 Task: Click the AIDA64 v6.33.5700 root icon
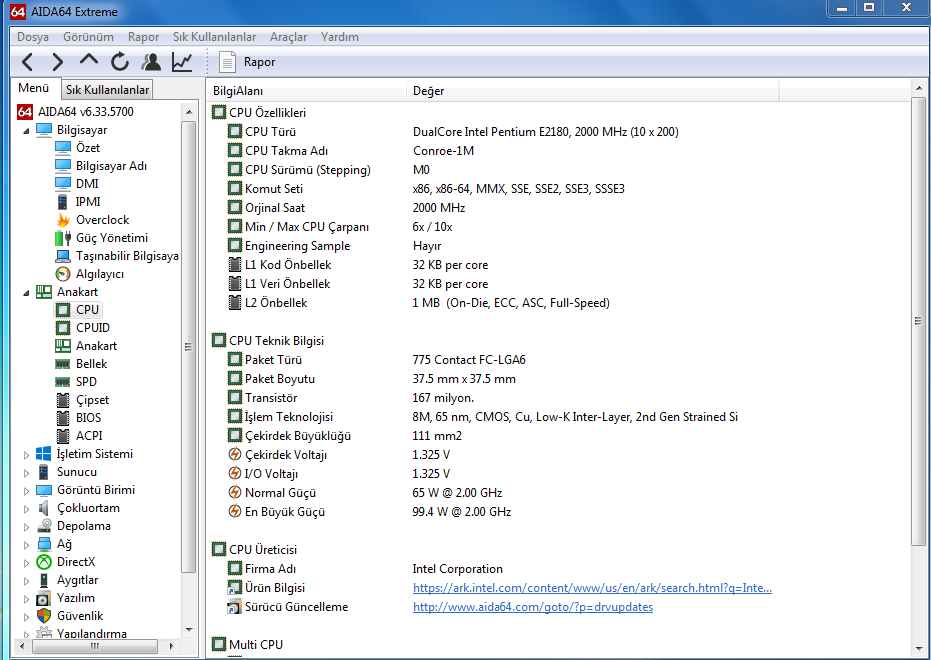point(25,112)
